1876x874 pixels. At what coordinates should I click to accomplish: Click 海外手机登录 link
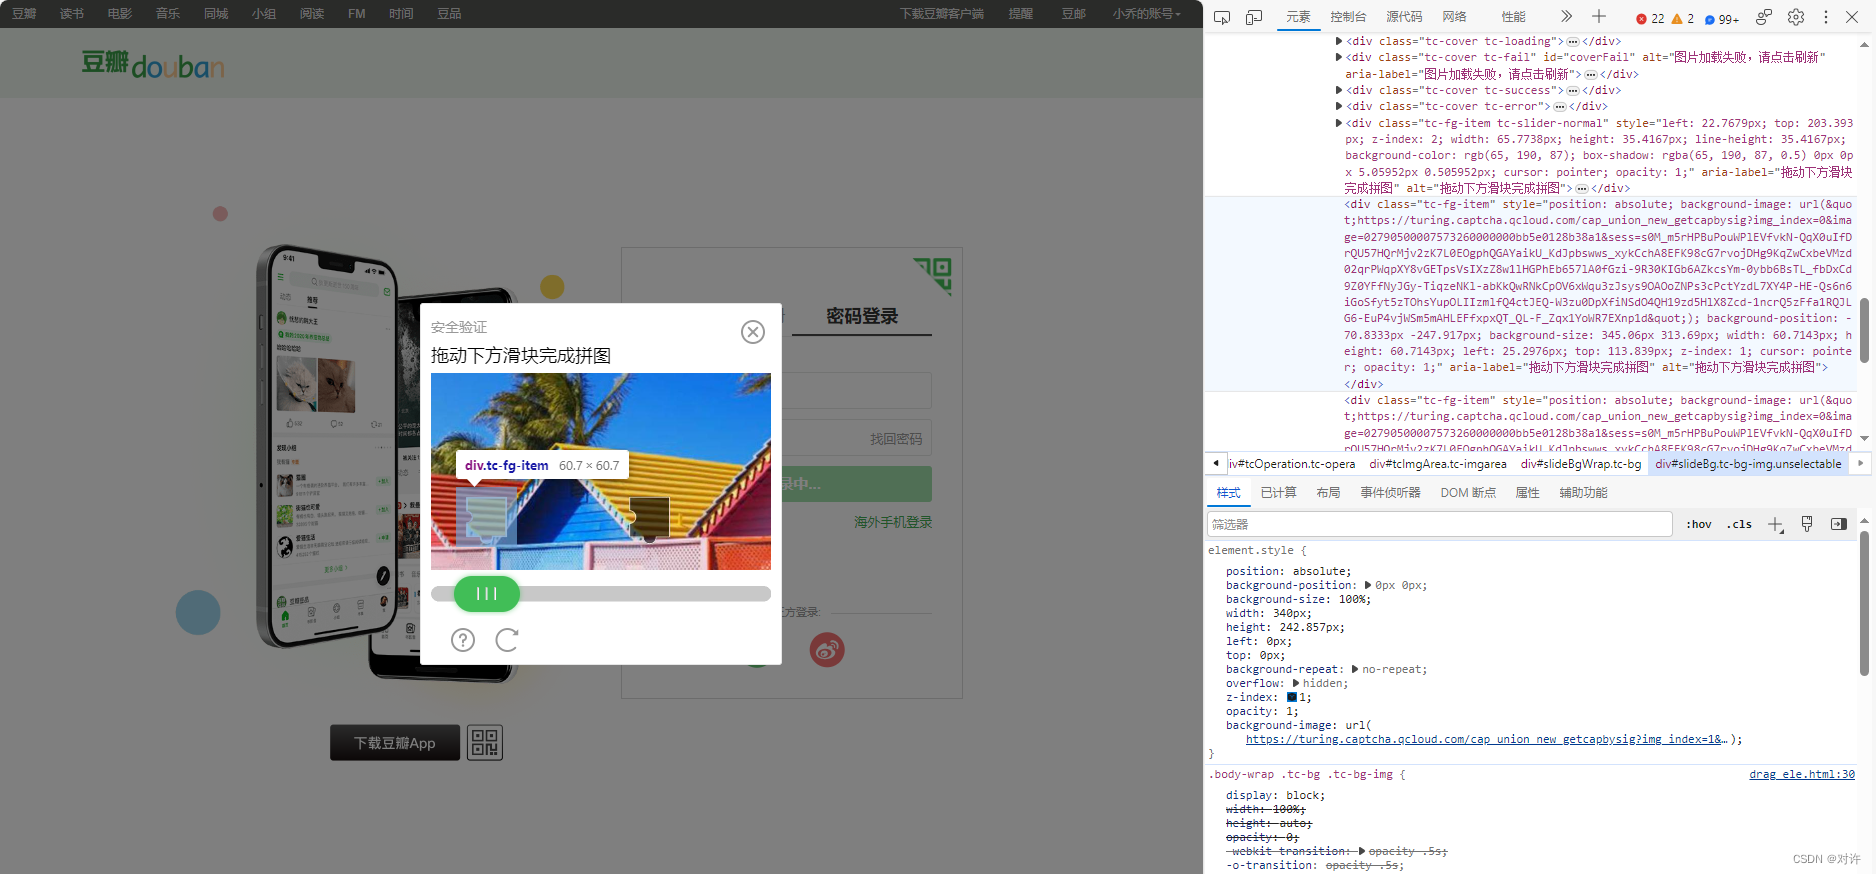[x=893, y=522]
